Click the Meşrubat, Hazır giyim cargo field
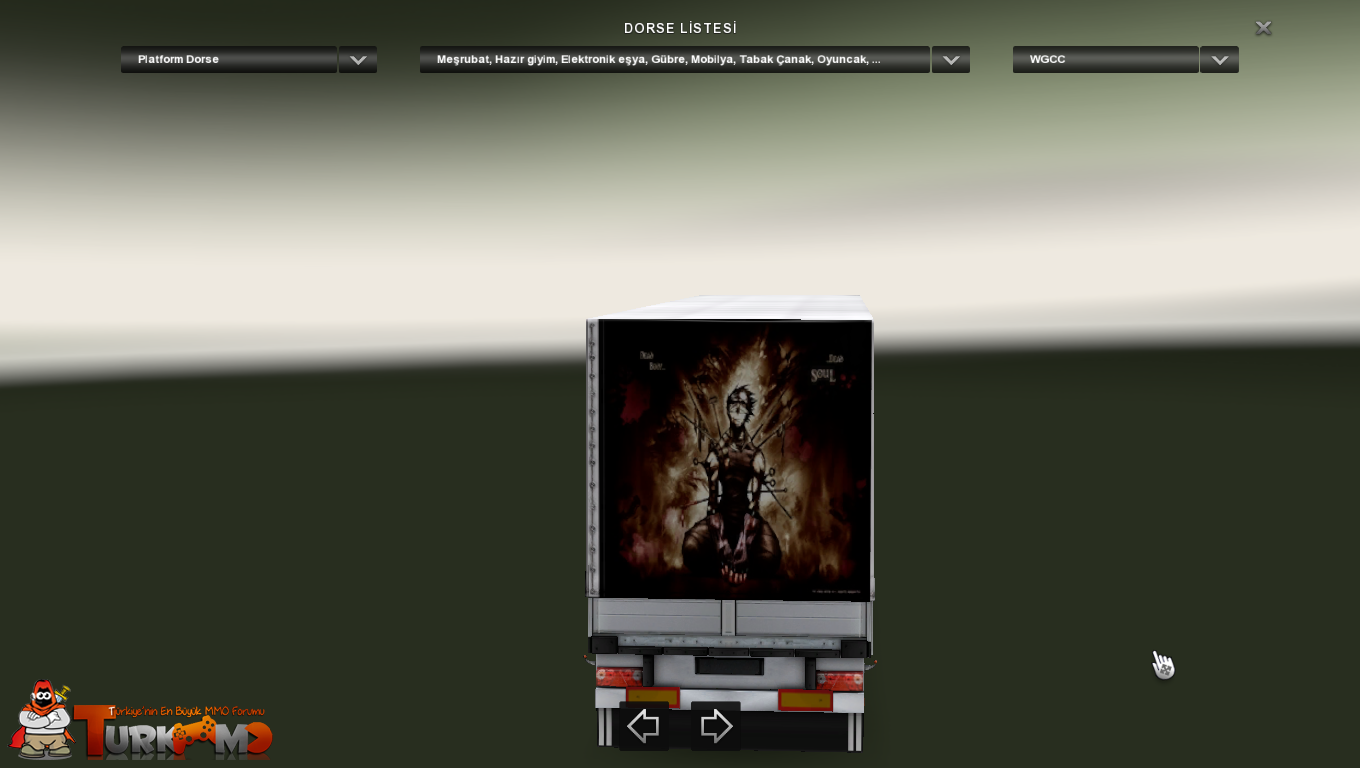The height and width of the screenshot is (768, 1360). tap(675, 60)
